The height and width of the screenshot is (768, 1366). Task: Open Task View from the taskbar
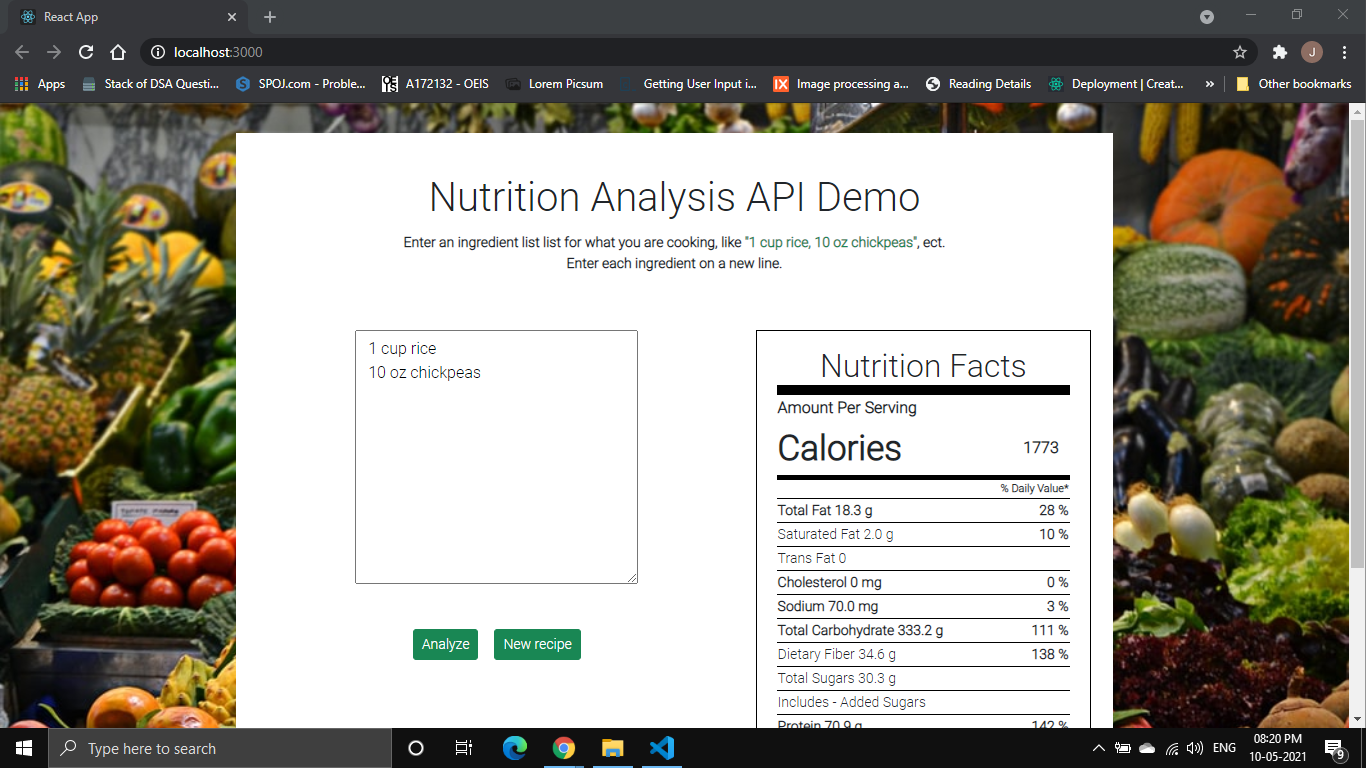click(x=463, y=747)
